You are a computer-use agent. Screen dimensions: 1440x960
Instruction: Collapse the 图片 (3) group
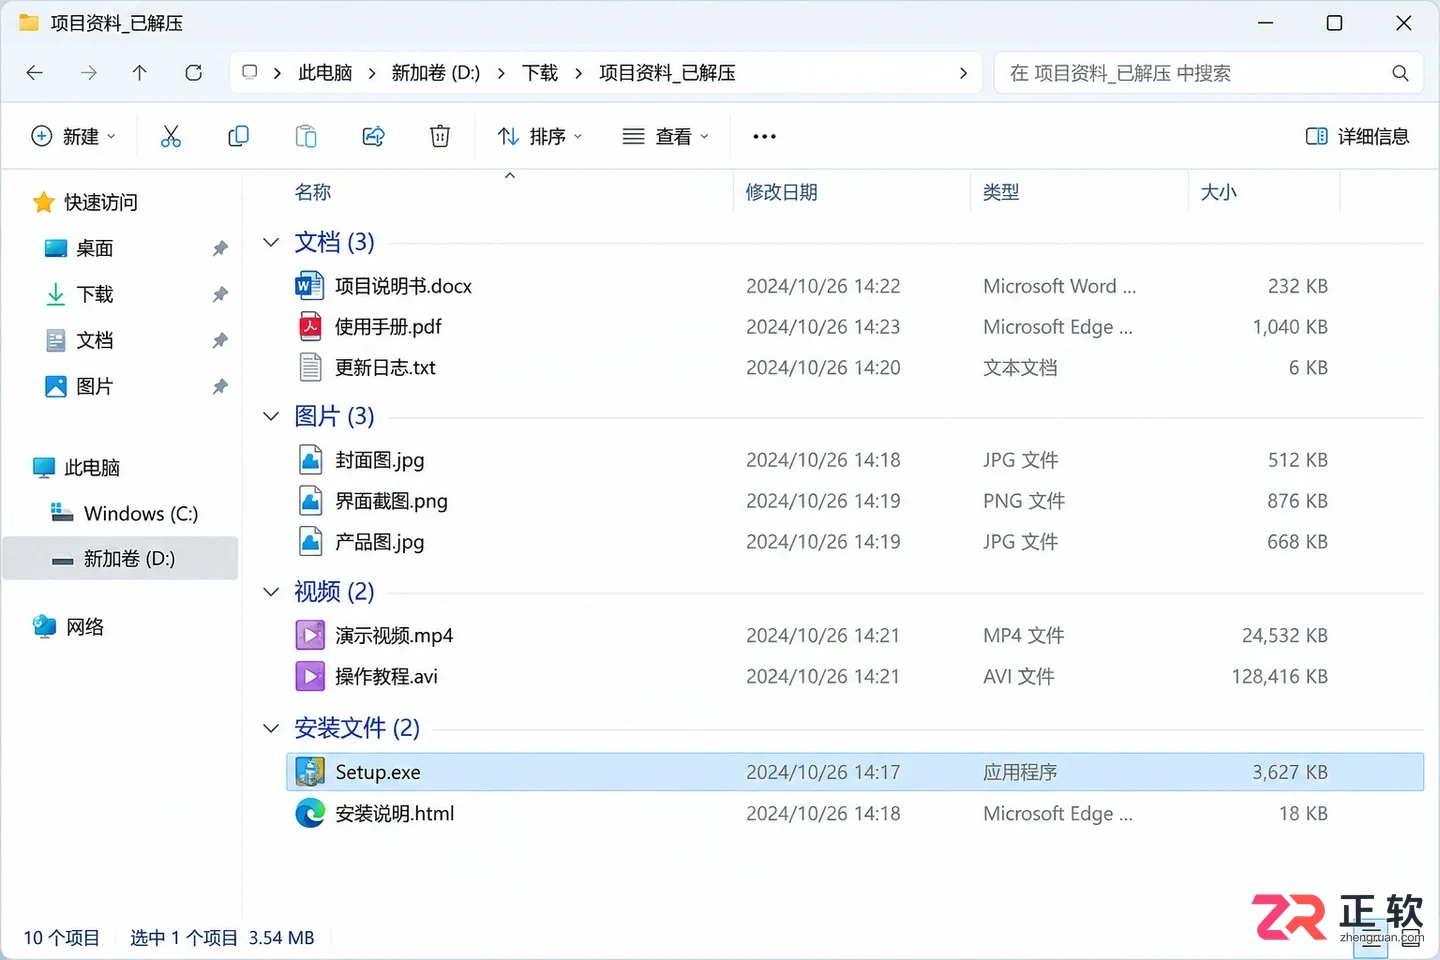point(271,416)
